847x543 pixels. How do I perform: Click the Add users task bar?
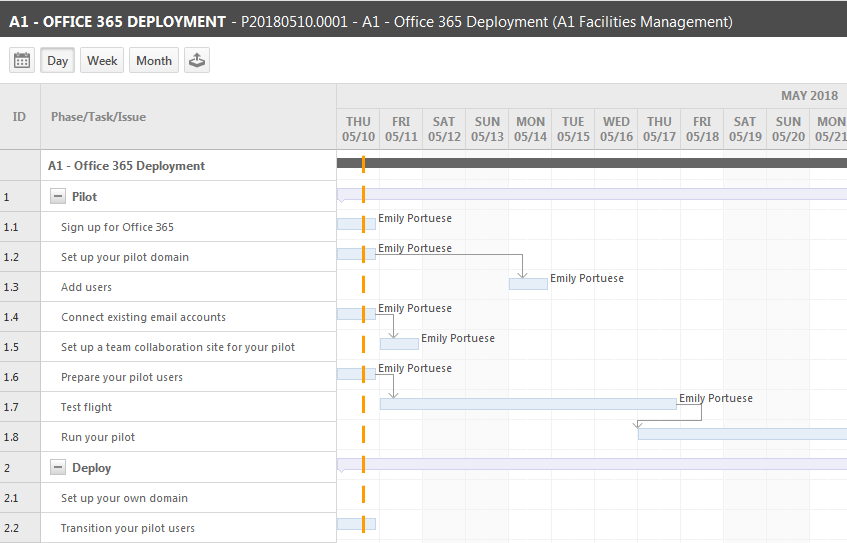tap(528, 284)
